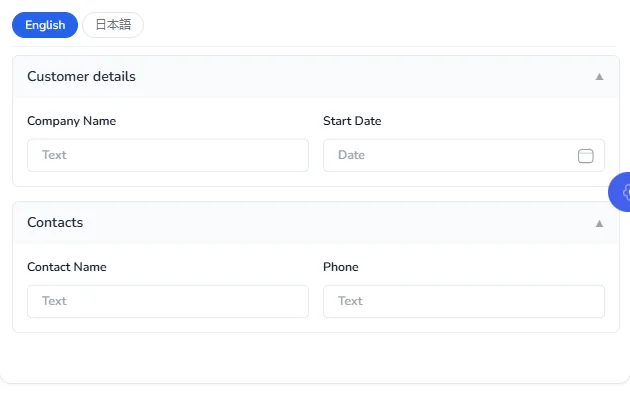
Task: Click the Contacts heading
Action: click(x=55, y=222)
